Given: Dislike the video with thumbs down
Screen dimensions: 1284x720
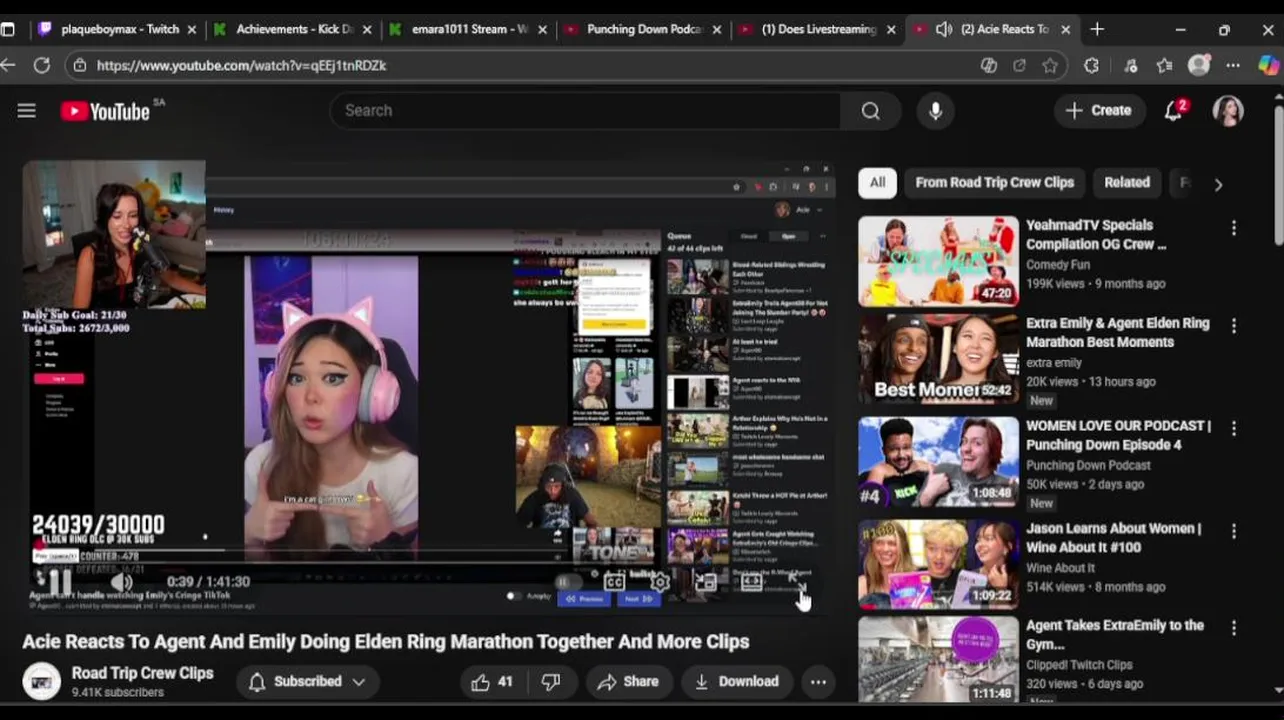Looking at the screenshot, I should click(550, 682).
